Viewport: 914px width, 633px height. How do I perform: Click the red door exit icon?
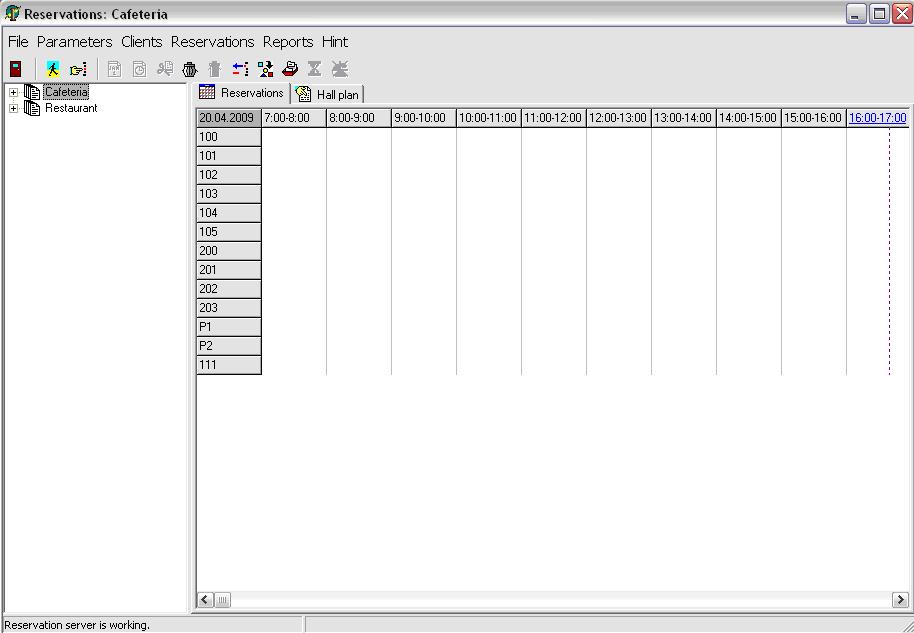[x=16, y=69]
